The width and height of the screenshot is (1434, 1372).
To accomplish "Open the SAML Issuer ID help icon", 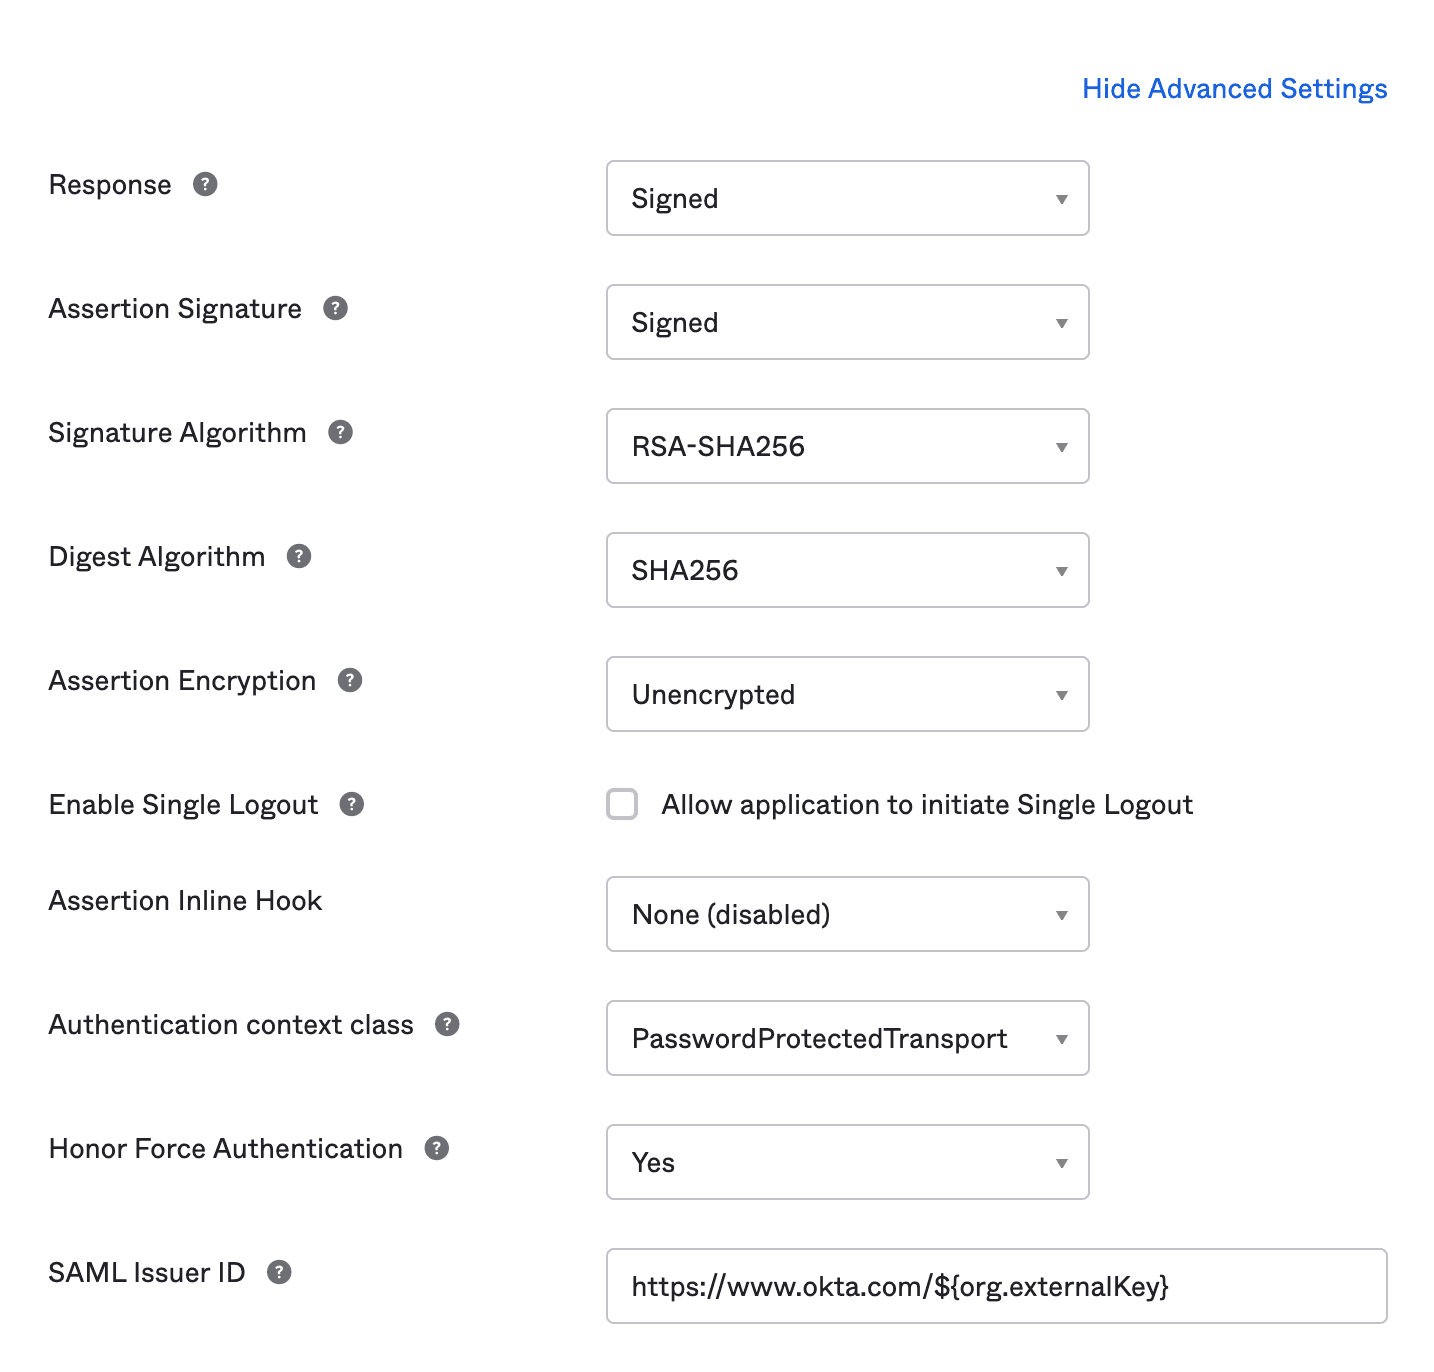I will coord(281,1272).
